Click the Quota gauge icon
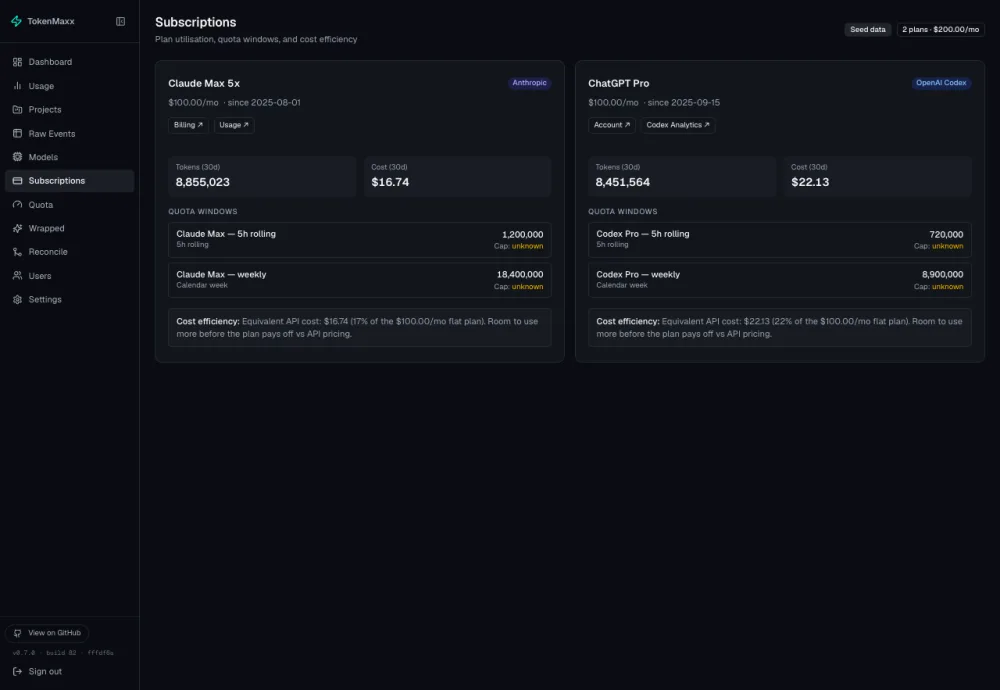This screenshot has width=1000, height=690. tap(17, 205)
